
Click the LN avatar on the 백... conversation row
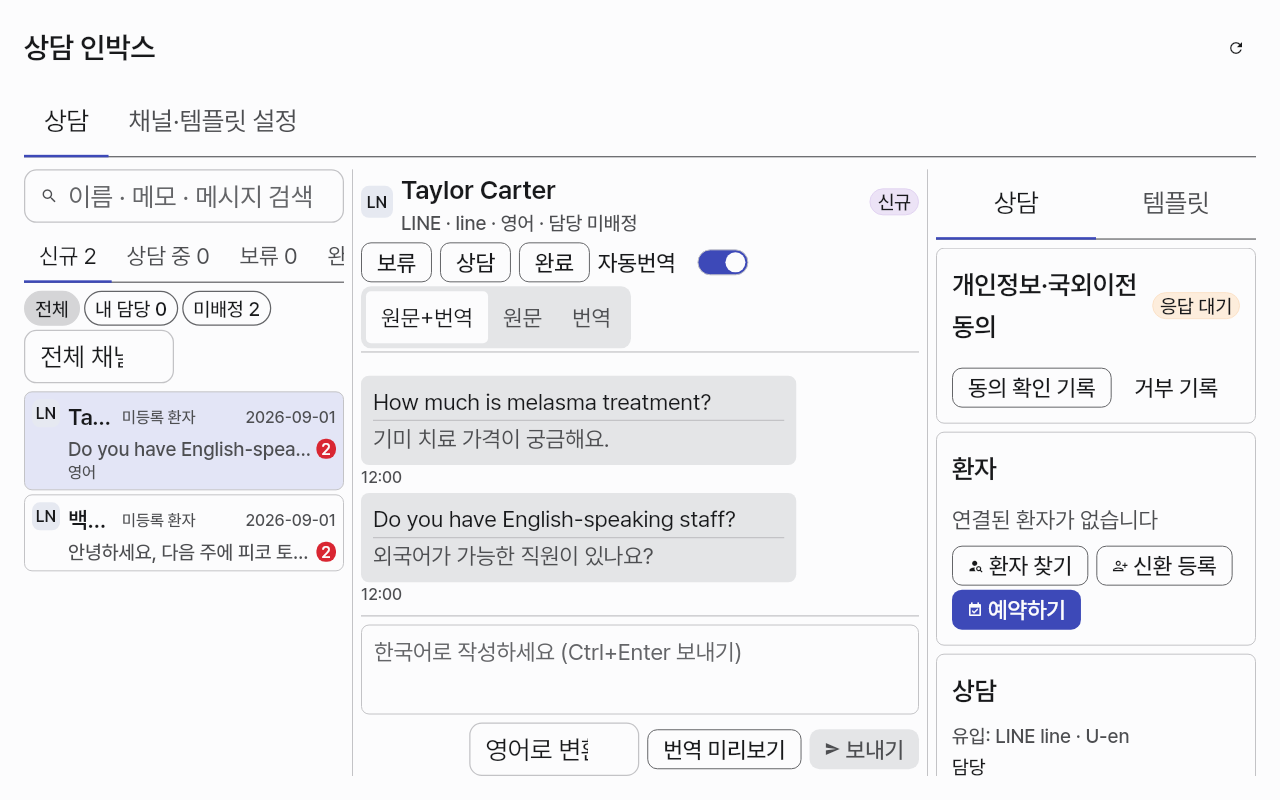point(46,516)
